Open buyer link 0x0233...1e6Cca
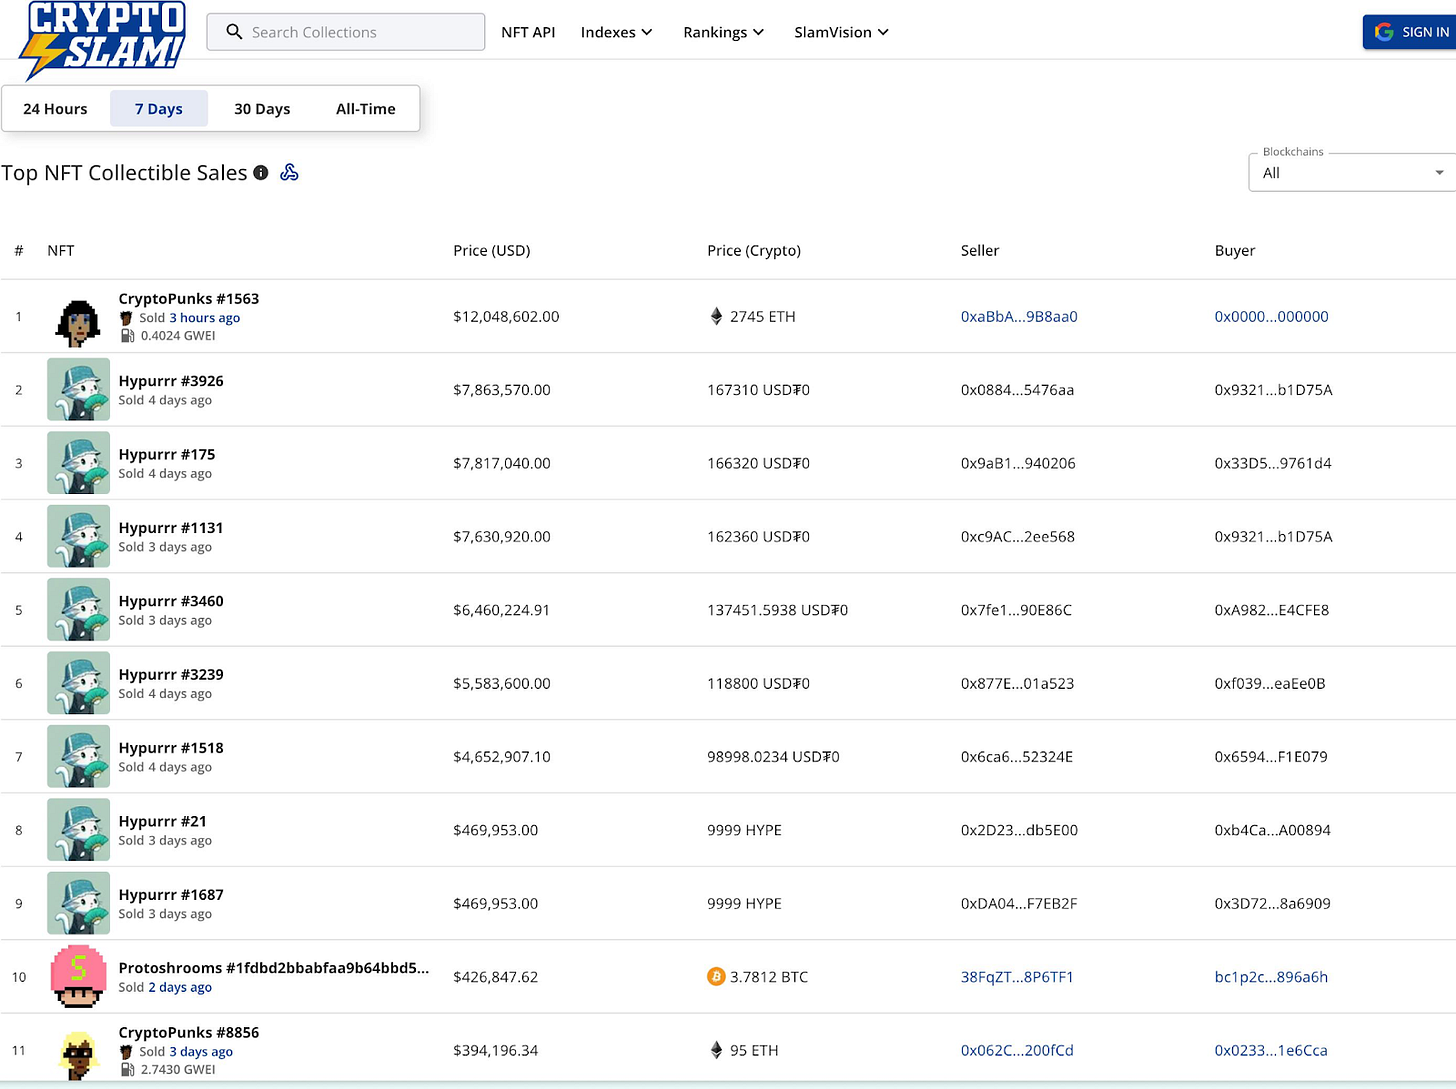This screenshot has height=1089, width=1456. pyautogui.click(x=1271, y=1050)
